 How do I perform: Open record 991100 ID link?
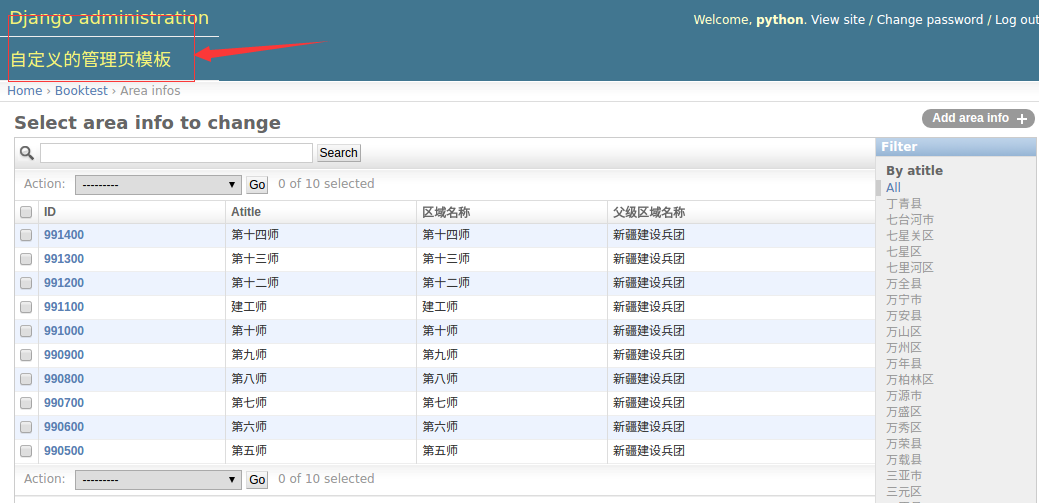click(64, 307)
